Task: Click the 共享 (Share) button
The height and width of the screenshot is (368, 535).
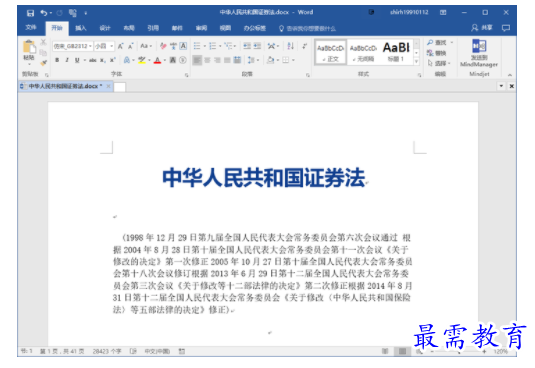Action: 482,28
